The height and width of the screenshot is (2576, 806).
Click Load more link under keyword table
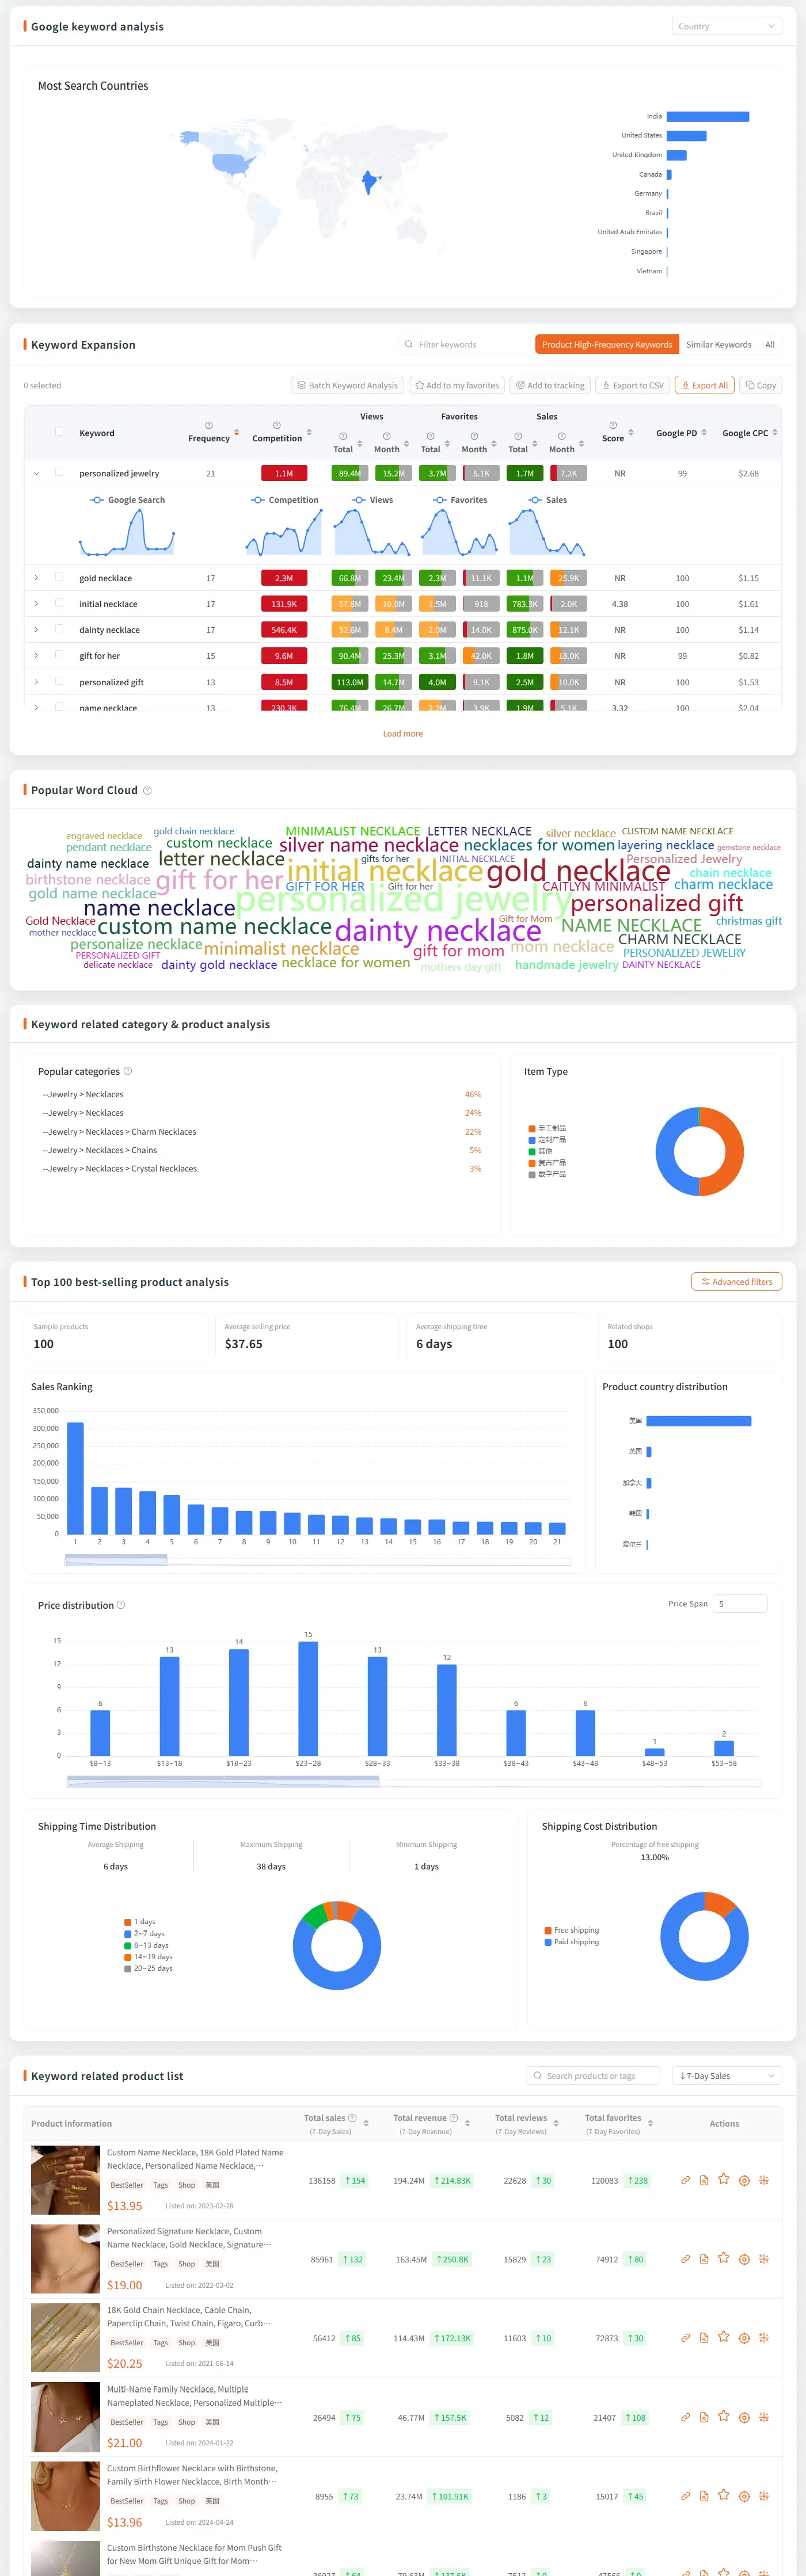pyautogui.click(x=403, y=734)
